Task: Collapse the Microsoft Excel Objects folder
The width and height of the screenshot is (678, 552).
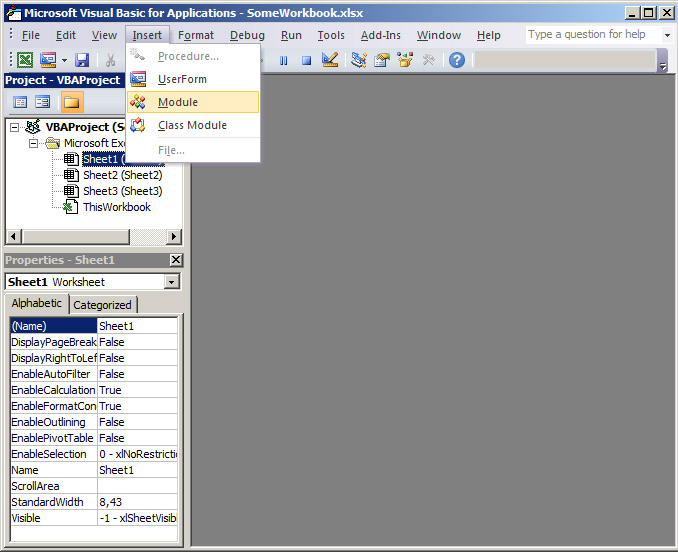Action: tap(33, 143)
